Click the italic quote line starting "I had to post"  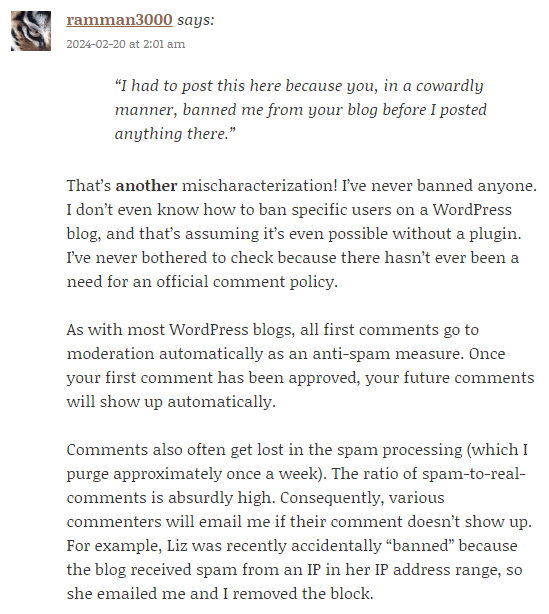pos(299,86)
